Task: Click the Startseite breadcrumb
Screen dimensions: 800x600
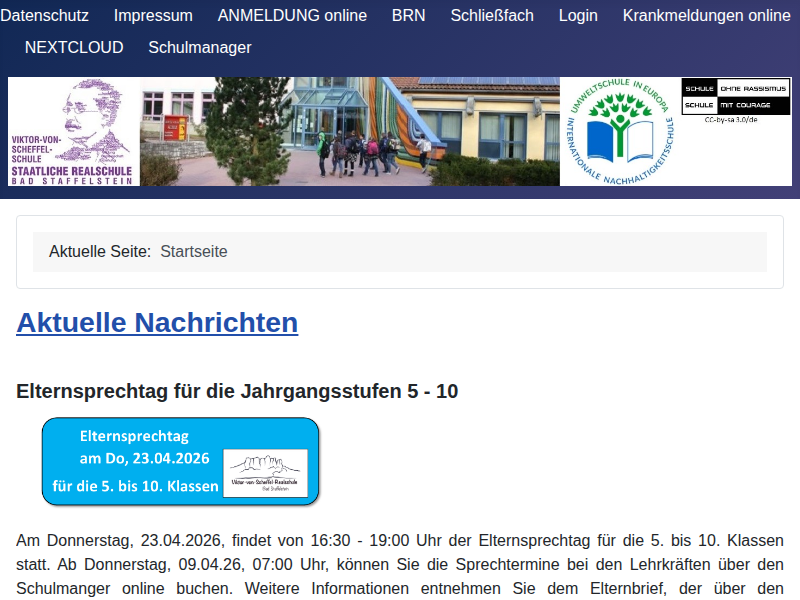Action: click(194, 252)
